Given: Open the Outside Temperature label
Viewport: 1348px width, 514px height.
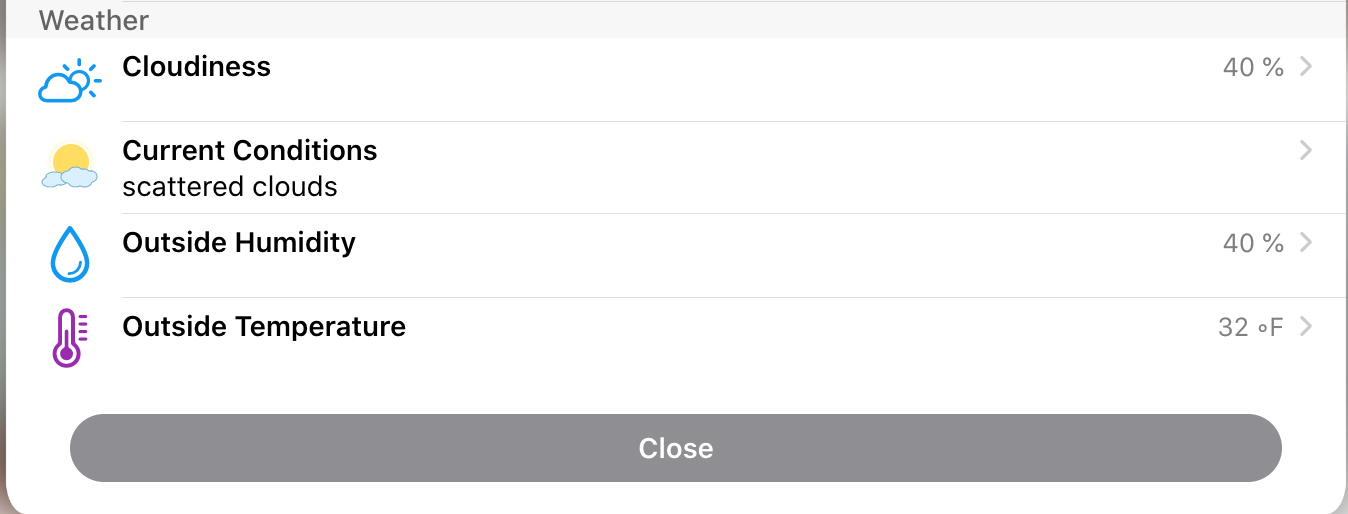Looking at the screenshot, I should point(263,327).
